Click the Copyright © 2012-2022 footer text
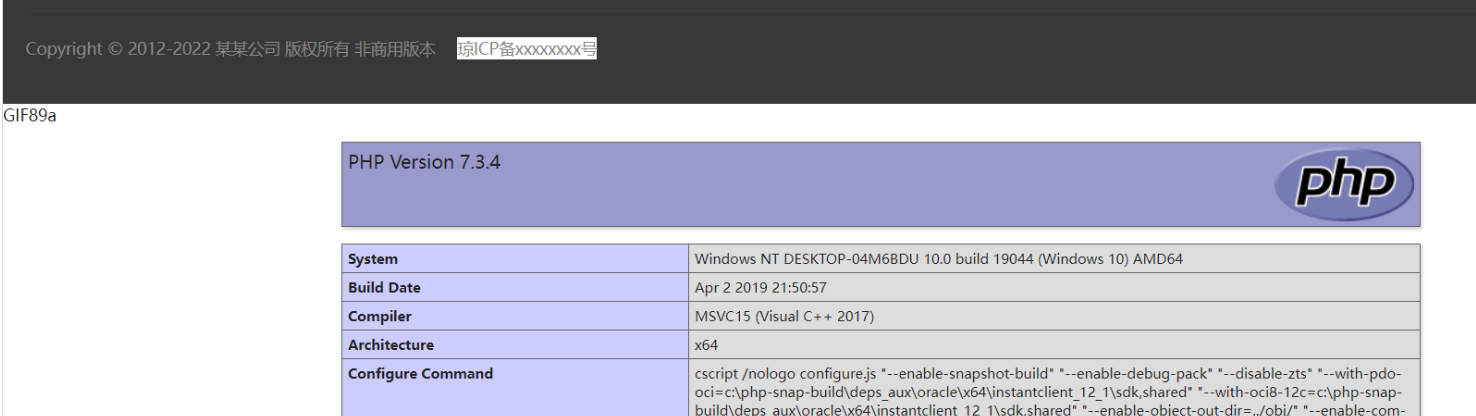 coord(118,49)
